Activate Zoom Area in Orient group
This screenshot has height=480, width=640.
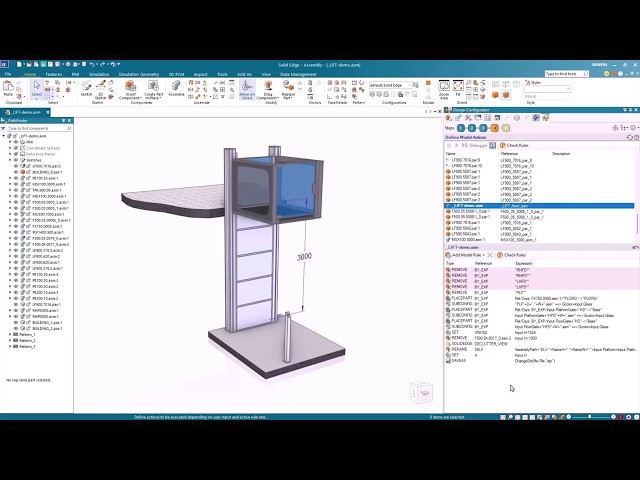pos(444,90)
